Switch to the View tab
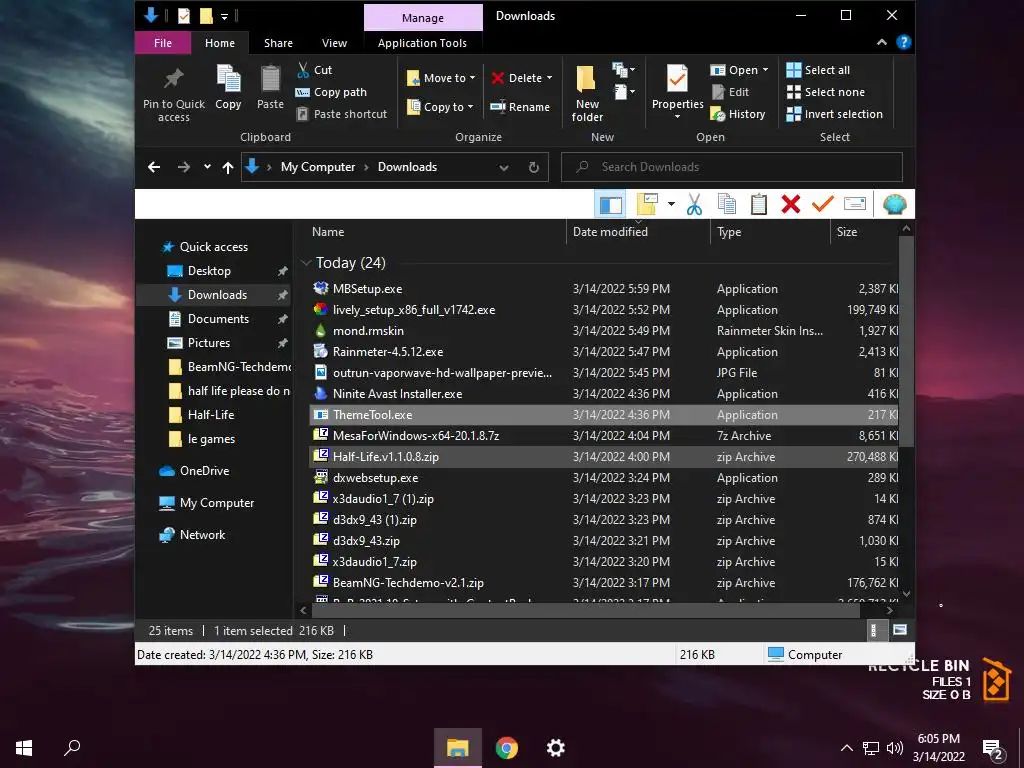The height and width of the screenshot is (768, 1024). (x=334, y=43)
